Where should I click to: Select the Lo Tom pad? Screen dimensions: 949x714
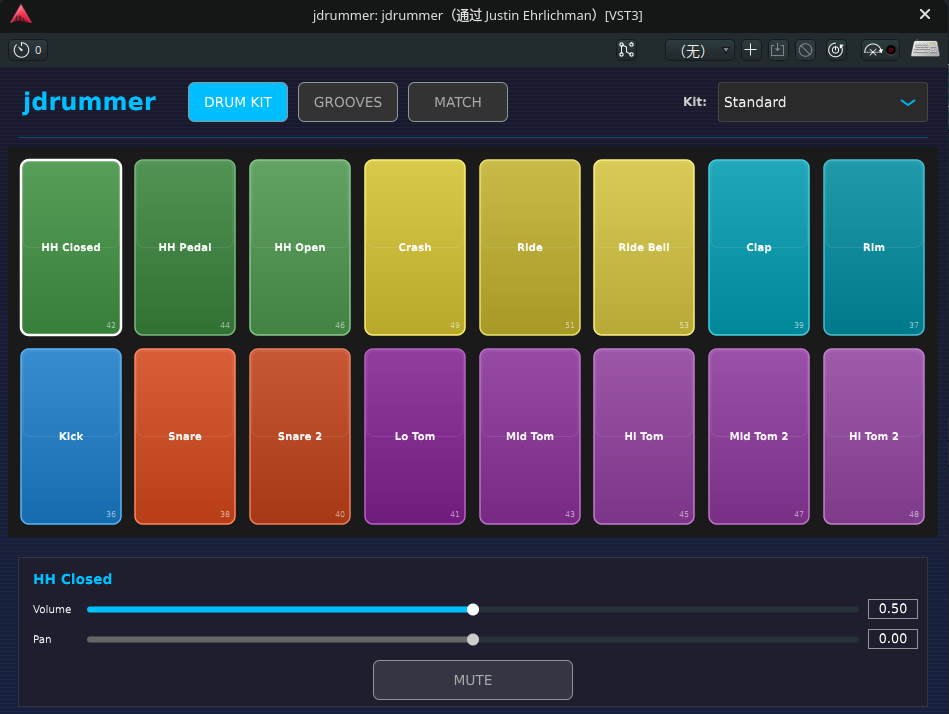(x=415, y=436)
